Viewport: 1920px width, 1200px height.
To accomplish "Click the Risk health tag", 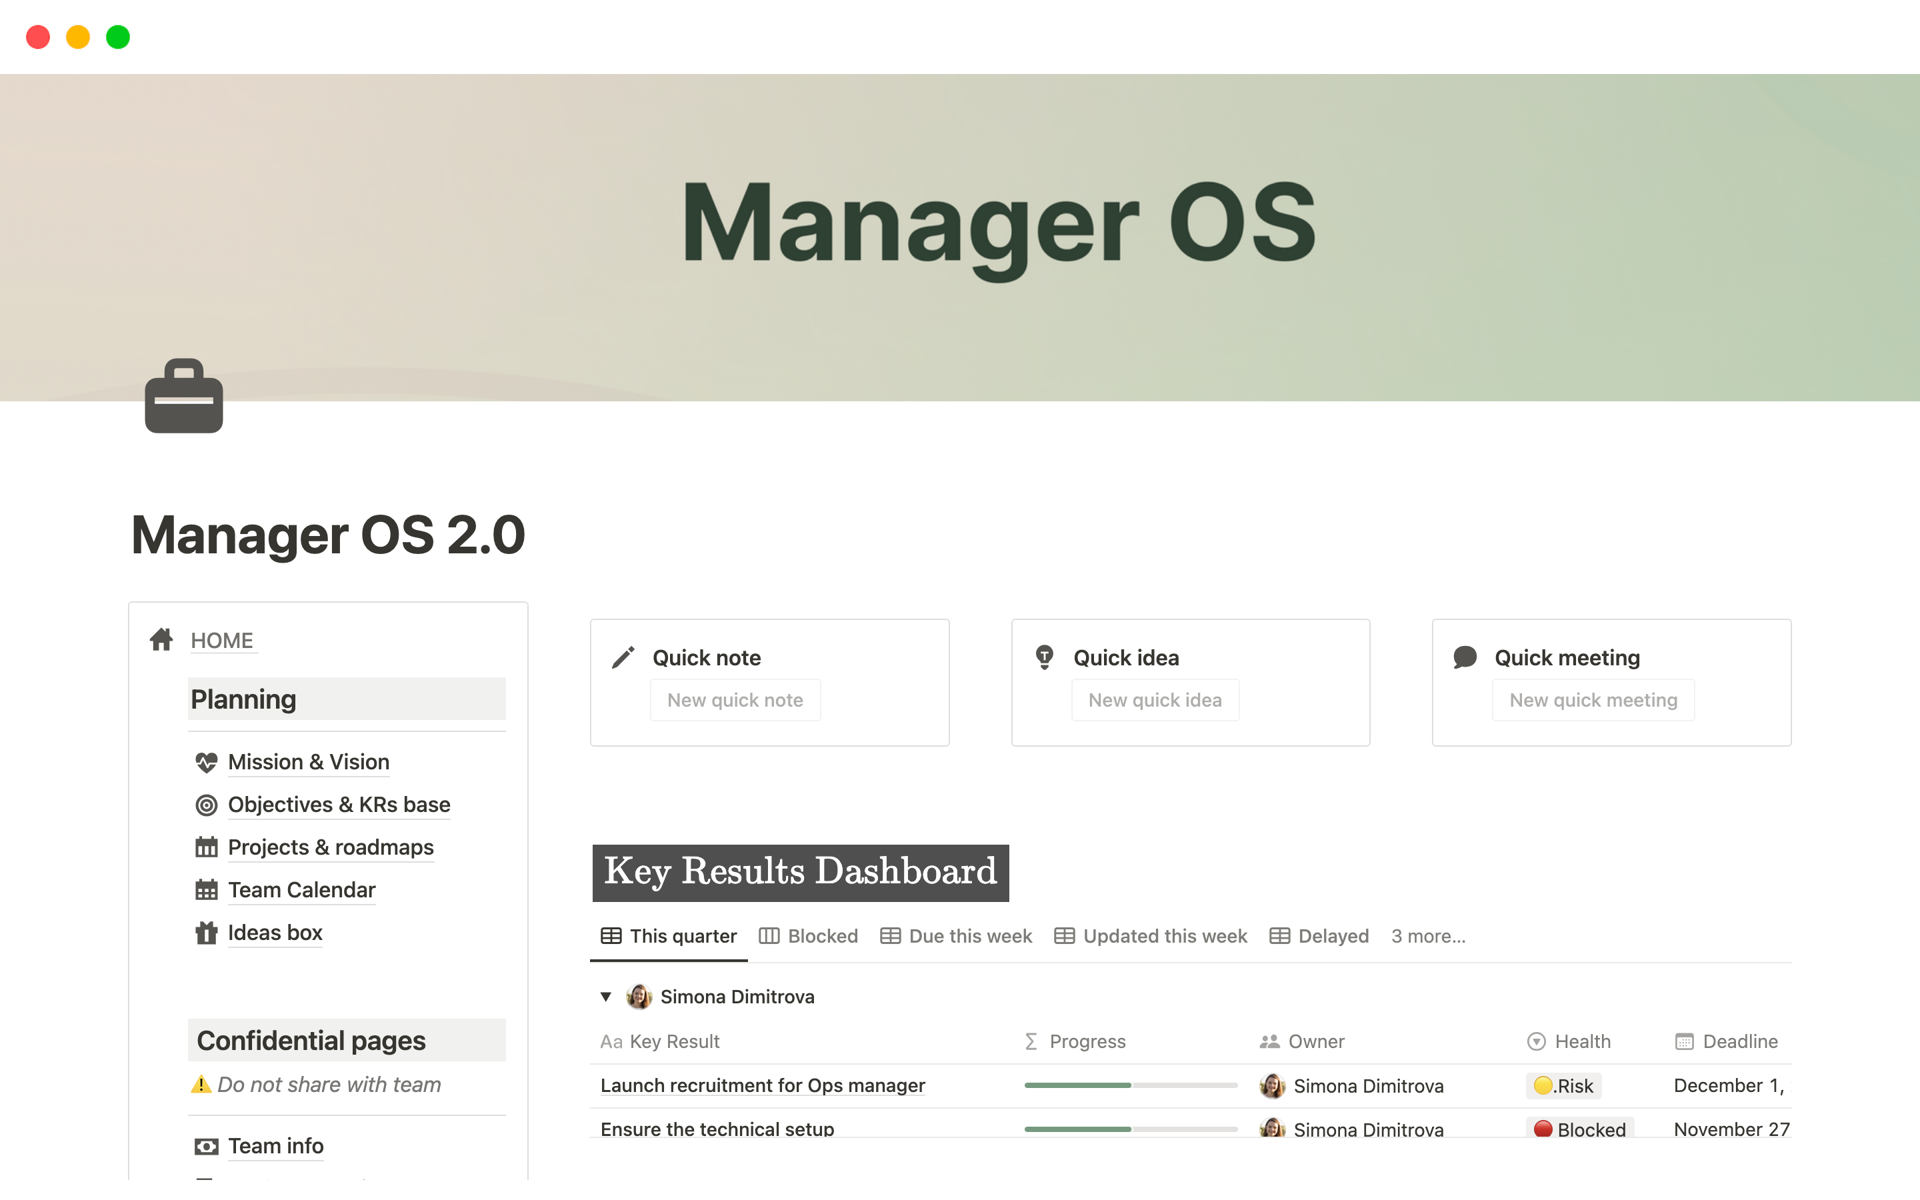I will click(1563, 1085).
